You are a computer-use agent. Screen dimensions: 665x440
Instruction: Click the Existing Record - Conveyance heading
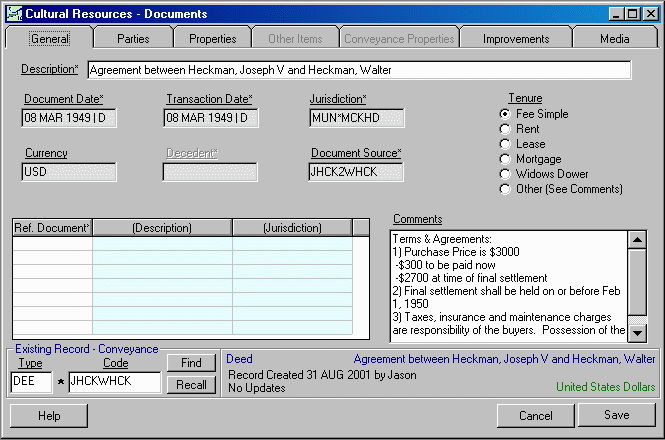click(x=87, y=349)
